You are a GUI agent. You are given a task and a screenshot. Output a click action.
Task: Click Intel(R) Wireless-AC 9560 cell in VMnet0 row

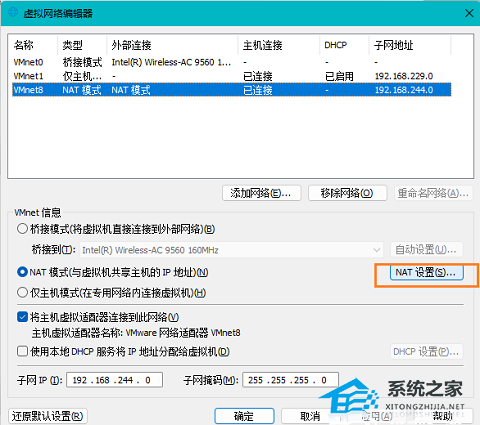click(171, 62)
